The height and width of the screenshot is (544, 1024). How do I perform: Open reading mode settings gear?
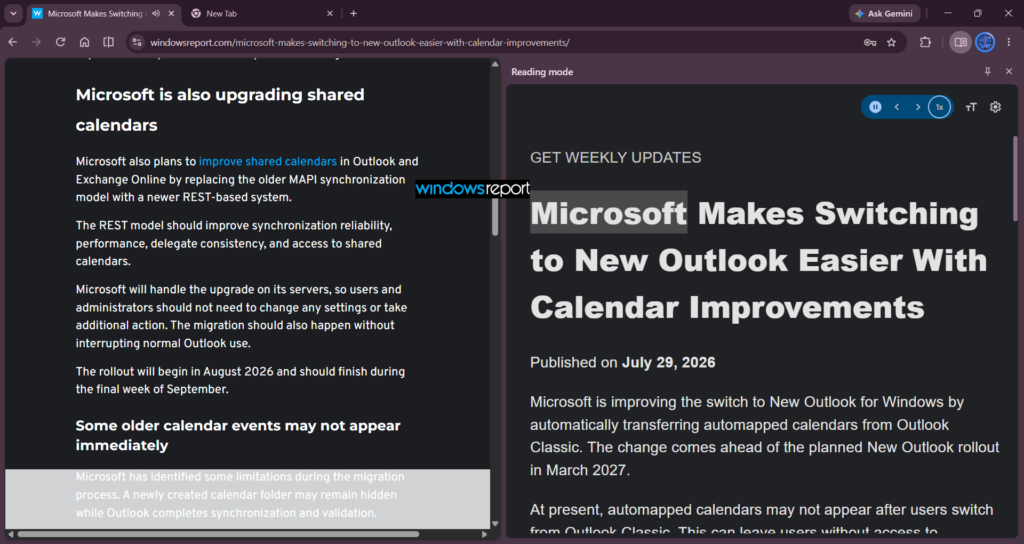pyautogui.click(x=995, y=107)
